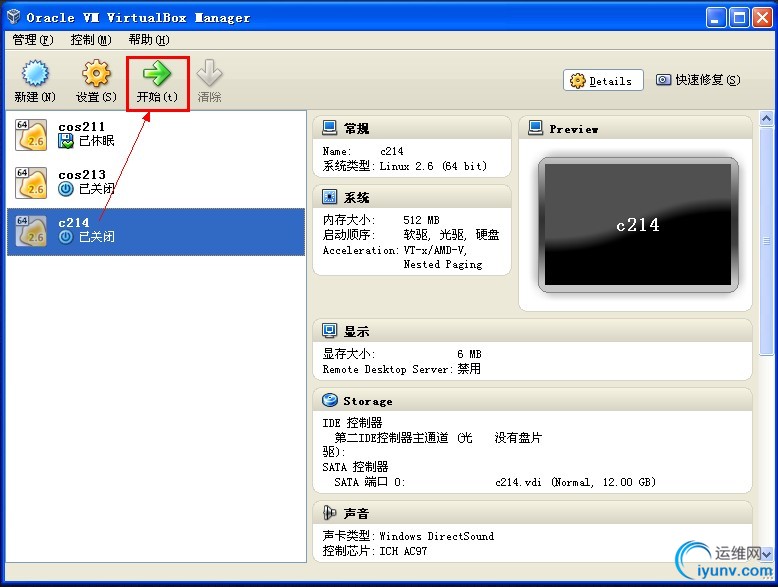Open the 常规 section header
Screen dimensions: 778x587
point(412,128)
